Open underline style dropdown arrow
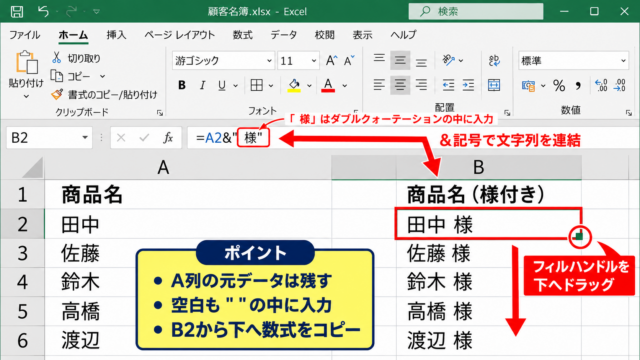This screenshot has width=640, height=360. 236,86
